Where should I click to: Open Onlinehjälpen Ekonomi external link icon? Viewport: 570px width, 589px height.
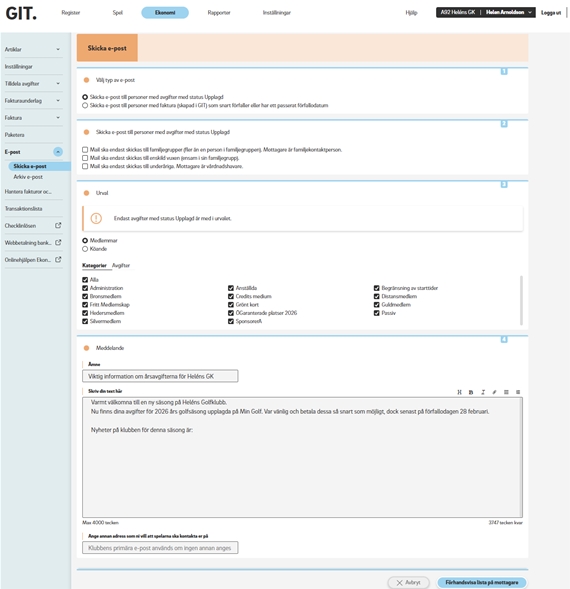pos(58,260)
